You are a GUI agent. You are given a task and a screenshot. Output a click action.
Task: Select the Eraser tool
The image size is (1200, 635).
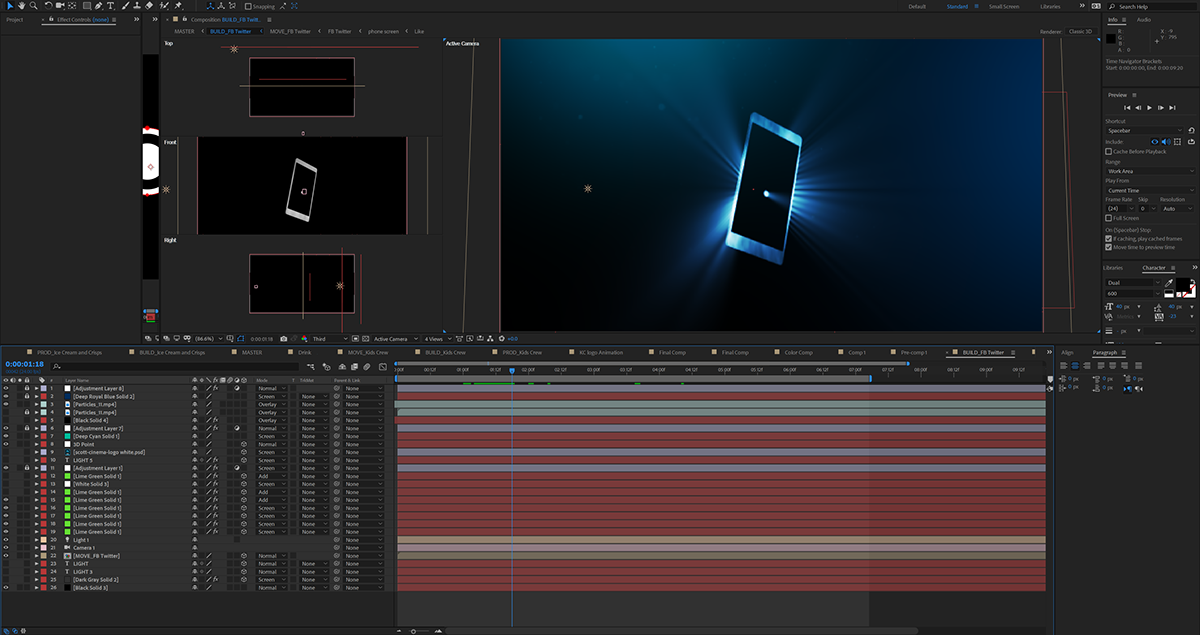tap(149, 5)
